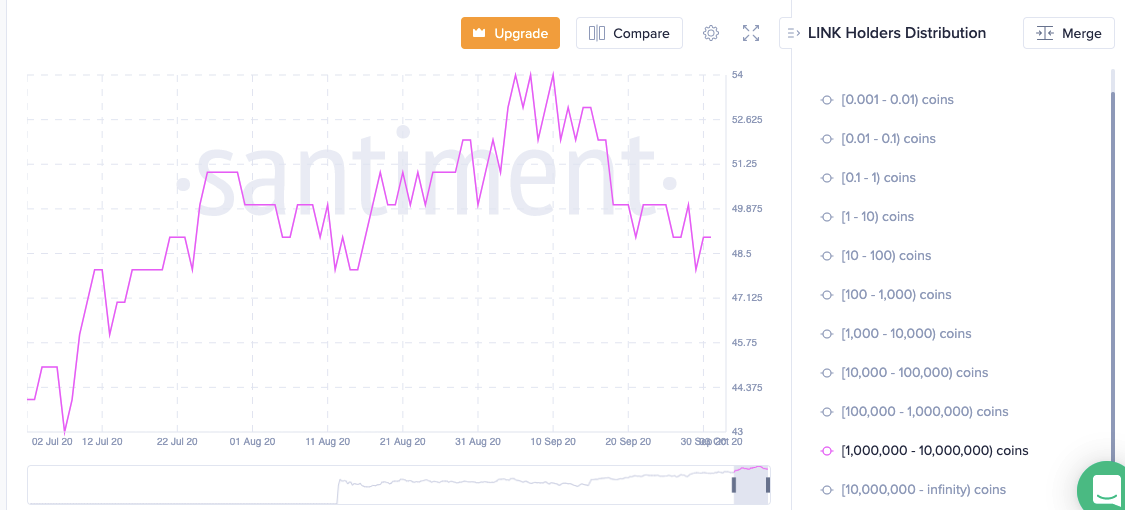1125x510 pixels.
Task: Toggle the [100,000 - 1,000,000) coins metric
Action: point(915,412)
